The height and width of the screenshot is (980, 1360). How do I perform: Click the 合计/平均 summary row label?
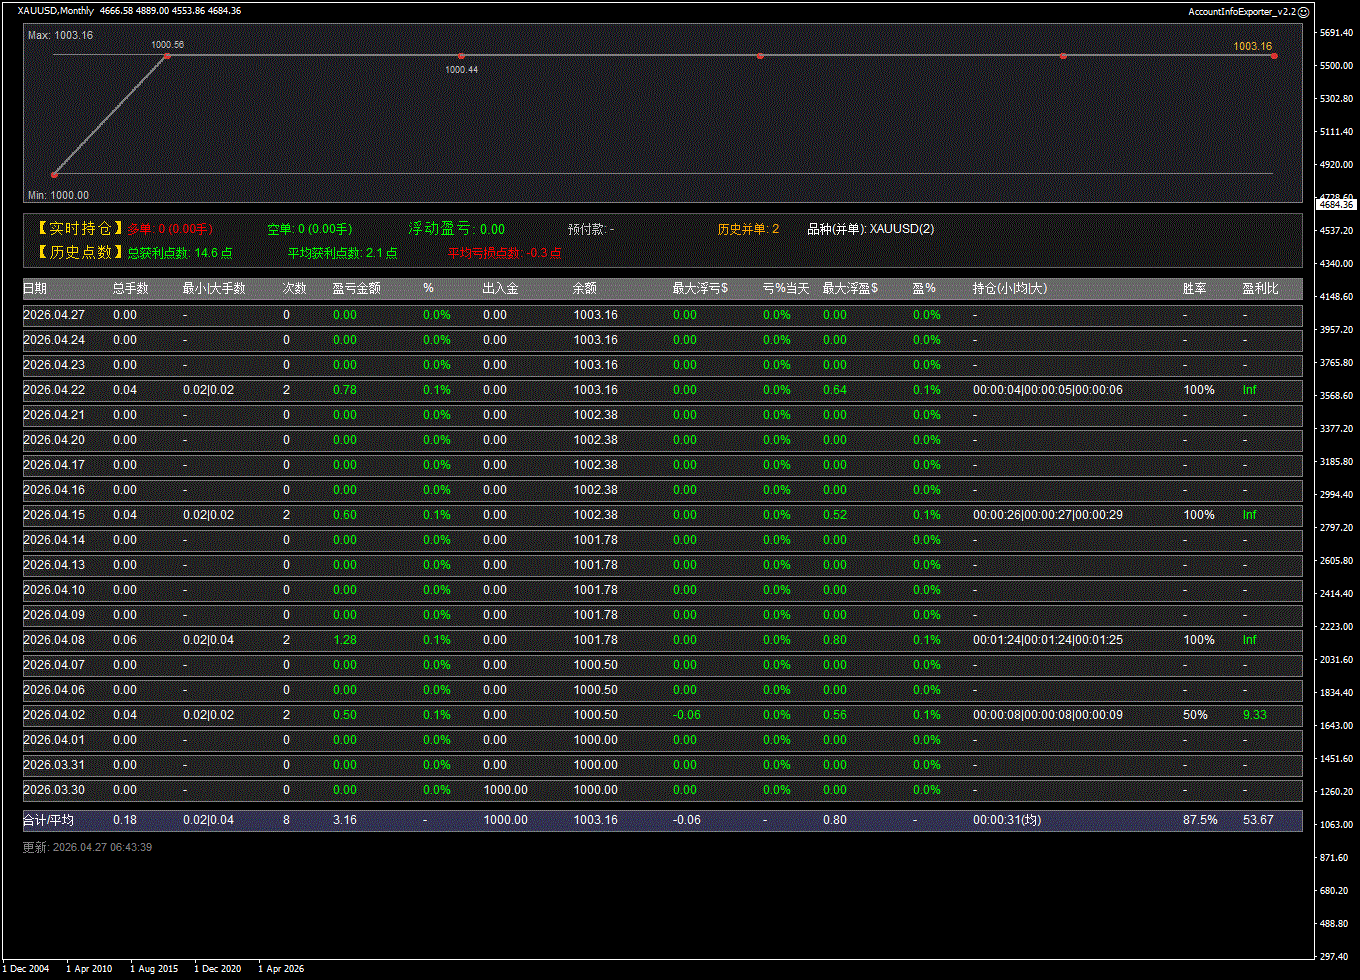pyautogui.click(x=48, y=820)
